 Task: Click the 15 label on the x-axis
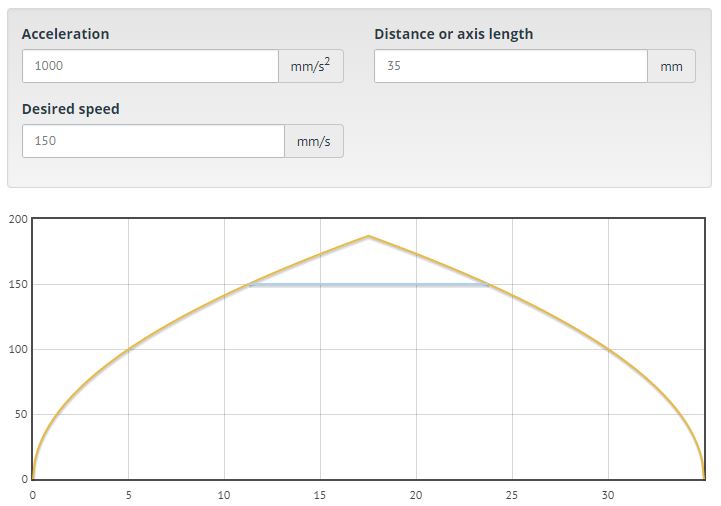coord(320,494)
